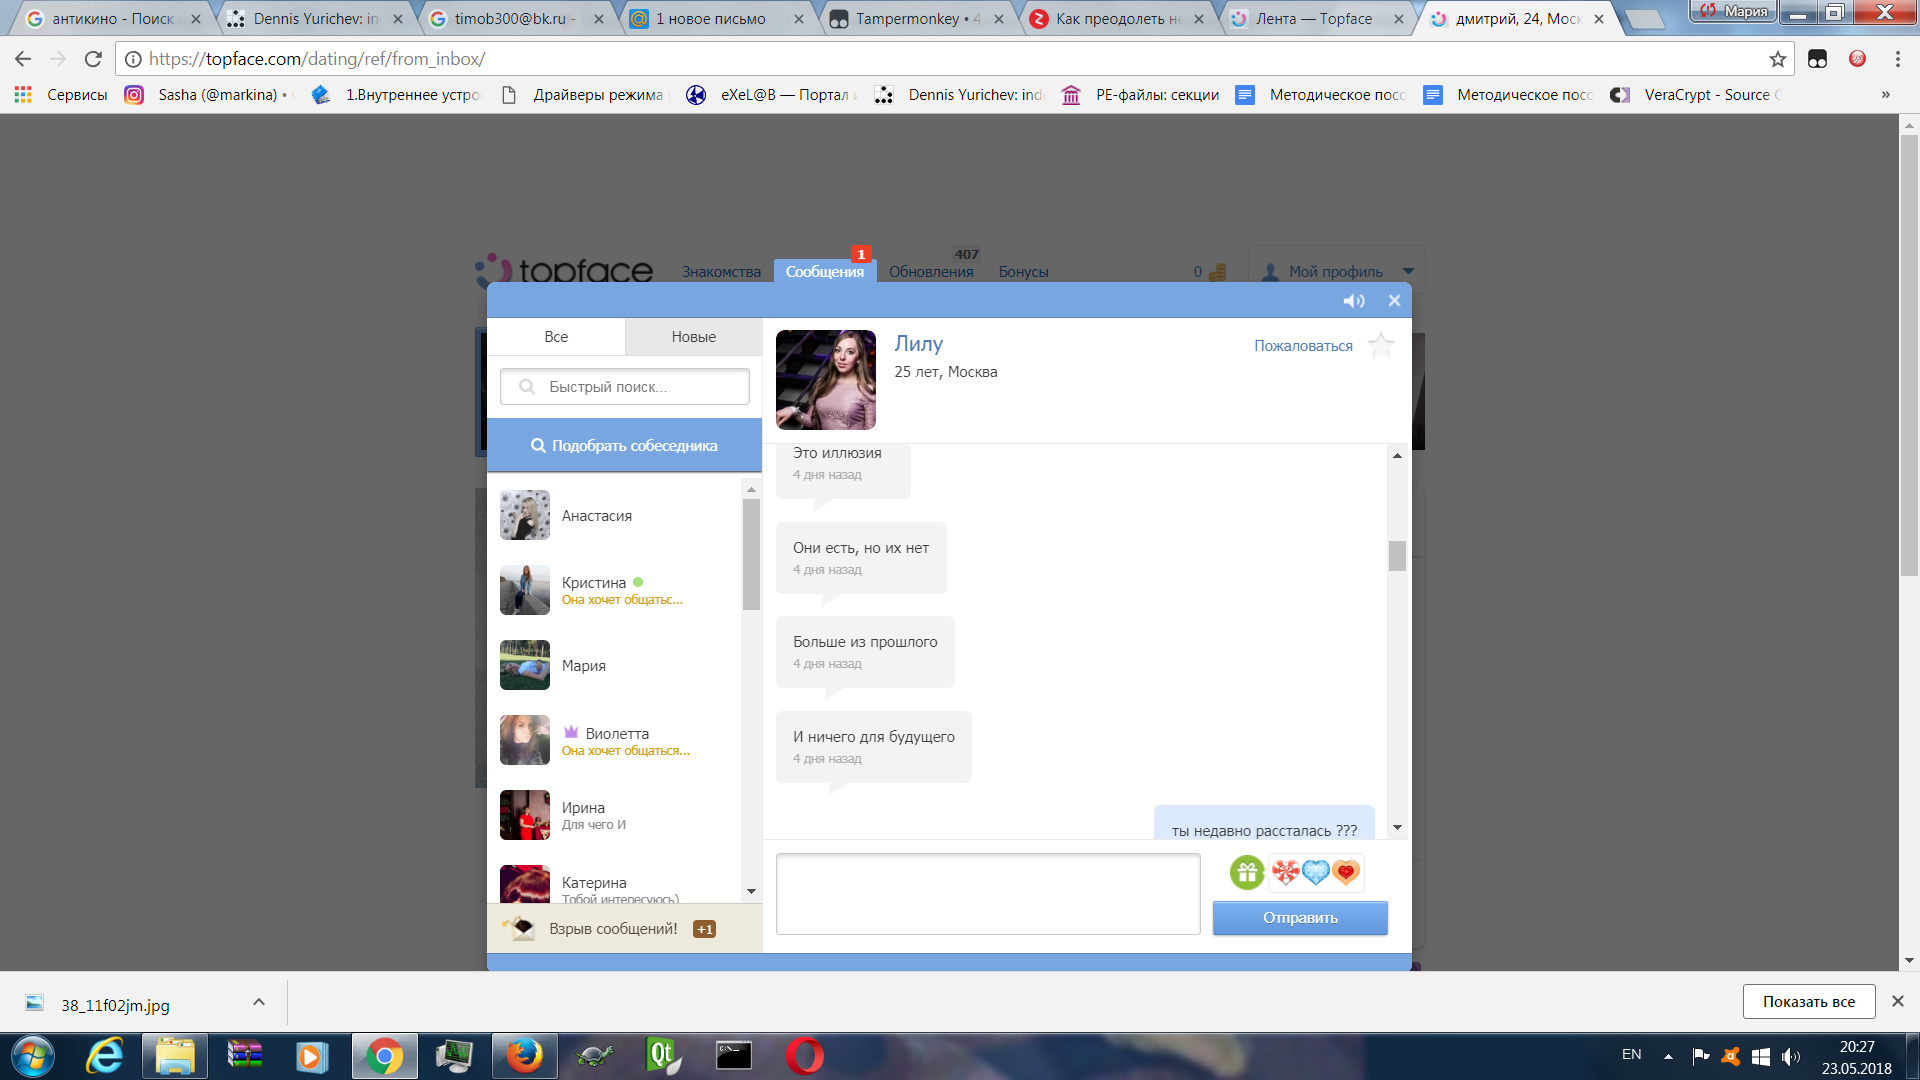Click the green gift icon
Viewport: 1920px width, 1080px height.
point(1247,873)
